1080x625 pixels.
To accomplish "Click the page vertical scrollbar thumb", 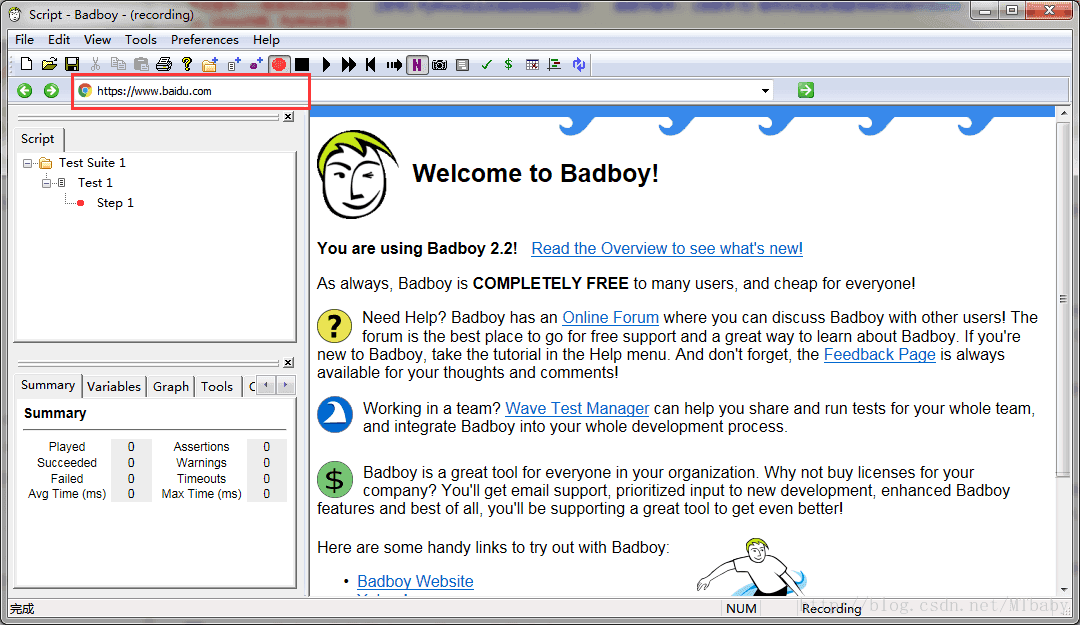I will tap(1063, 298).
